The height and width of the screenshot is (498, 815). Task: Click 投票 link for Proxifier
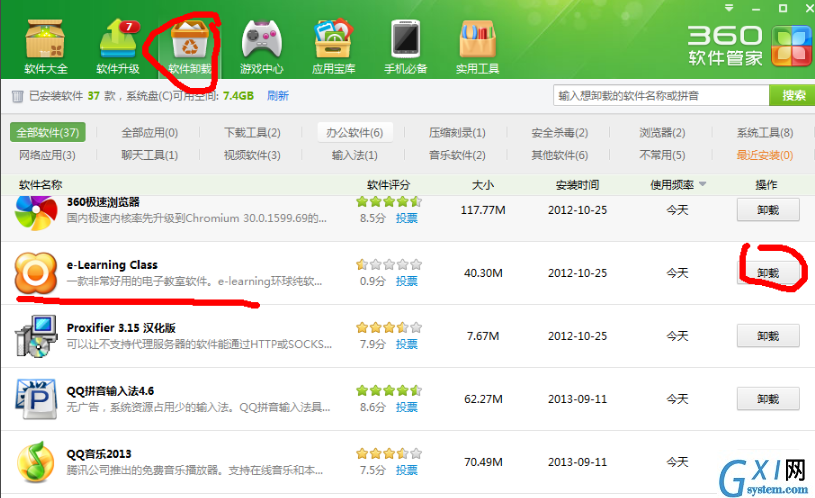(x=406, y=344)
